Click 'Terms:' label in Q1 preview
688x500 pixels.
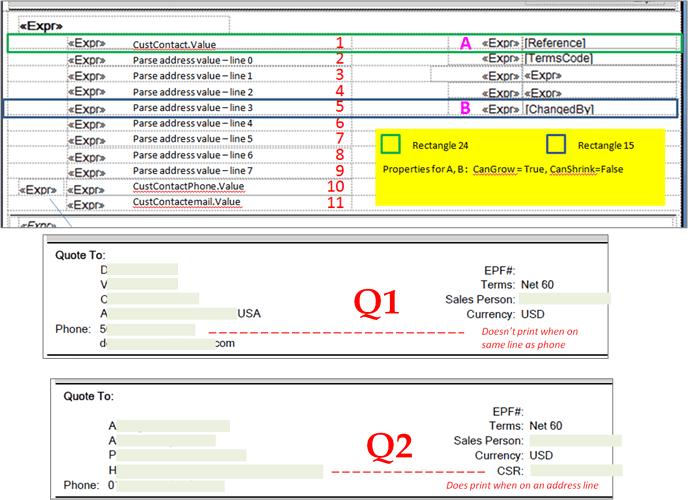click(498, 285)
